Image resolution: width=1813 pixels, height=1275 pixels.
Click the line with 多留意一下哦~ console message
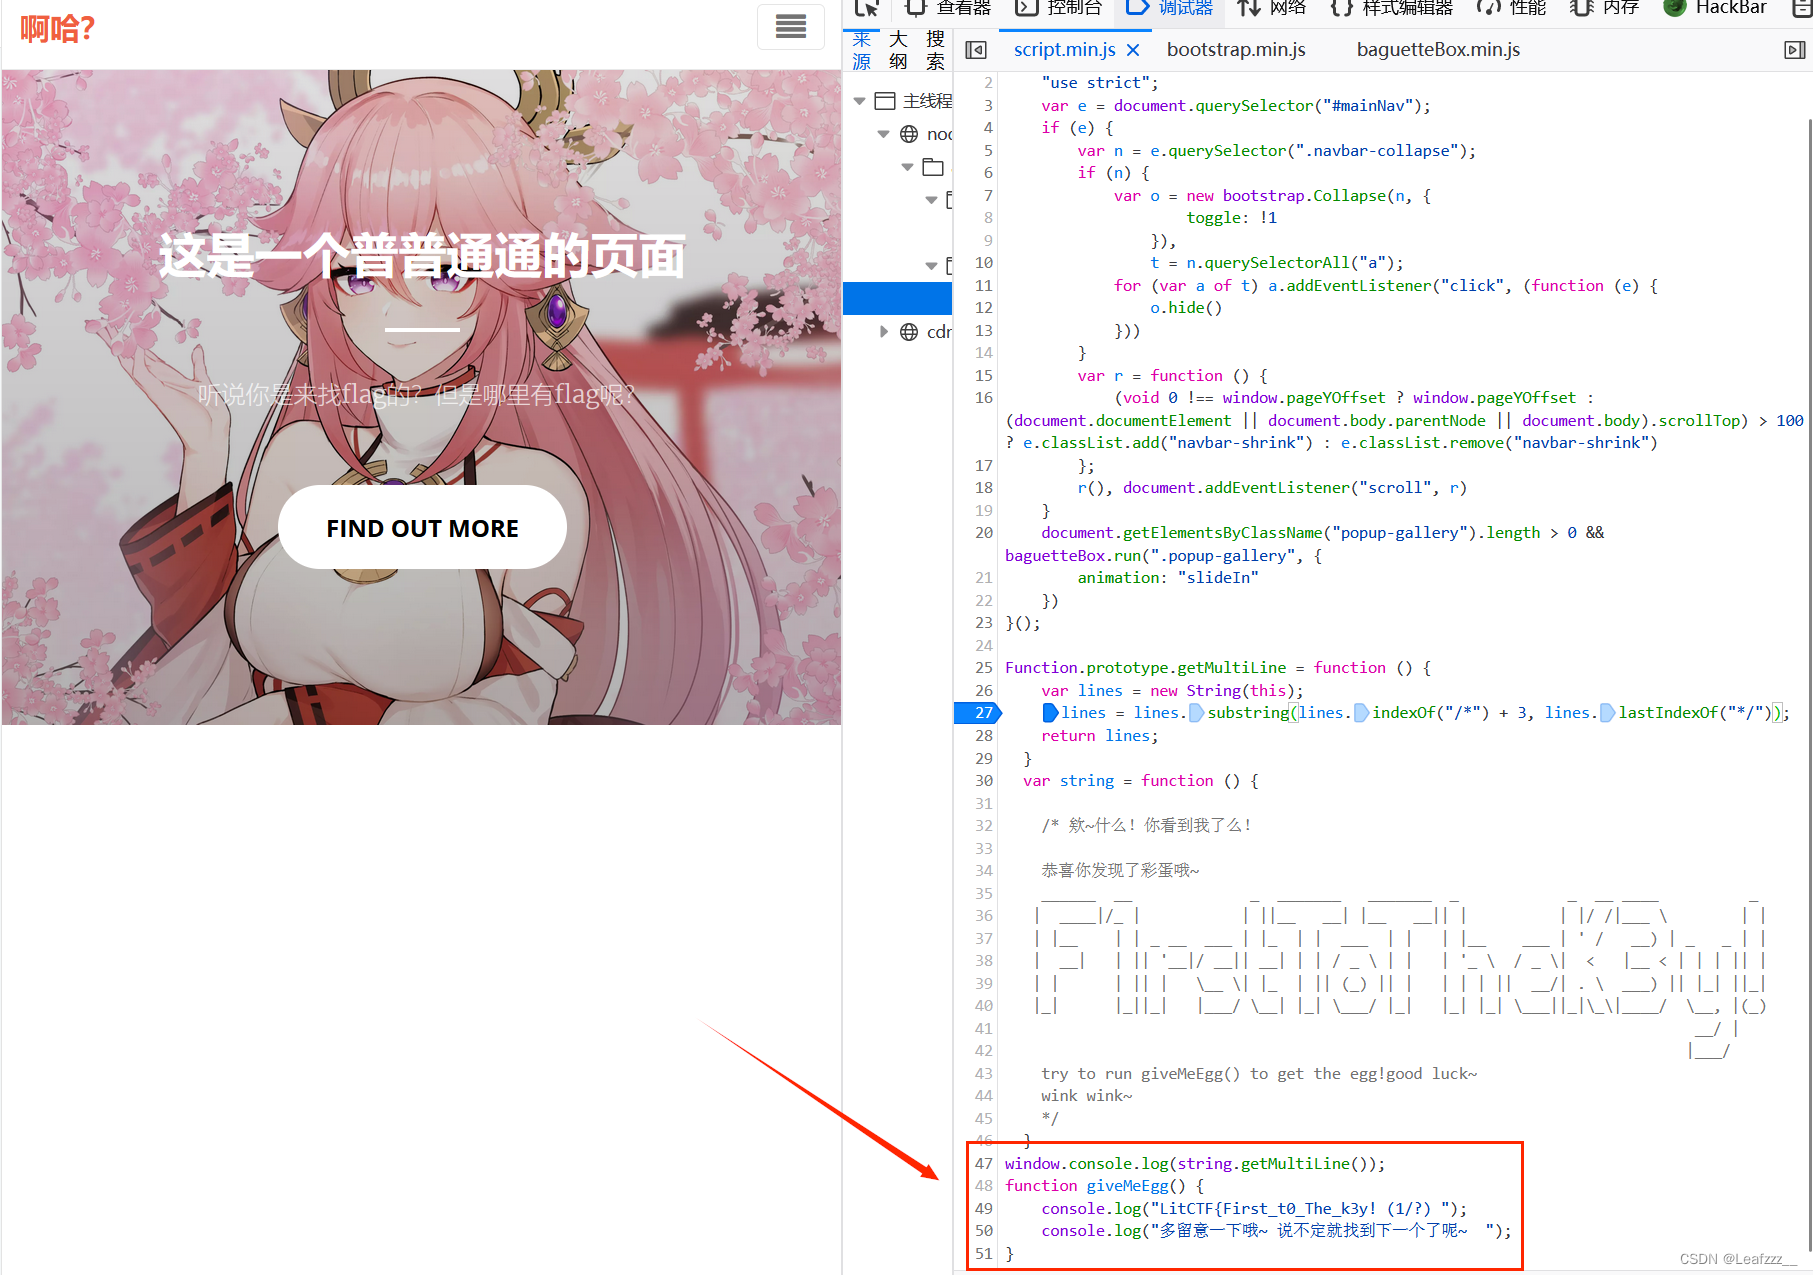click(1277, 1231)
